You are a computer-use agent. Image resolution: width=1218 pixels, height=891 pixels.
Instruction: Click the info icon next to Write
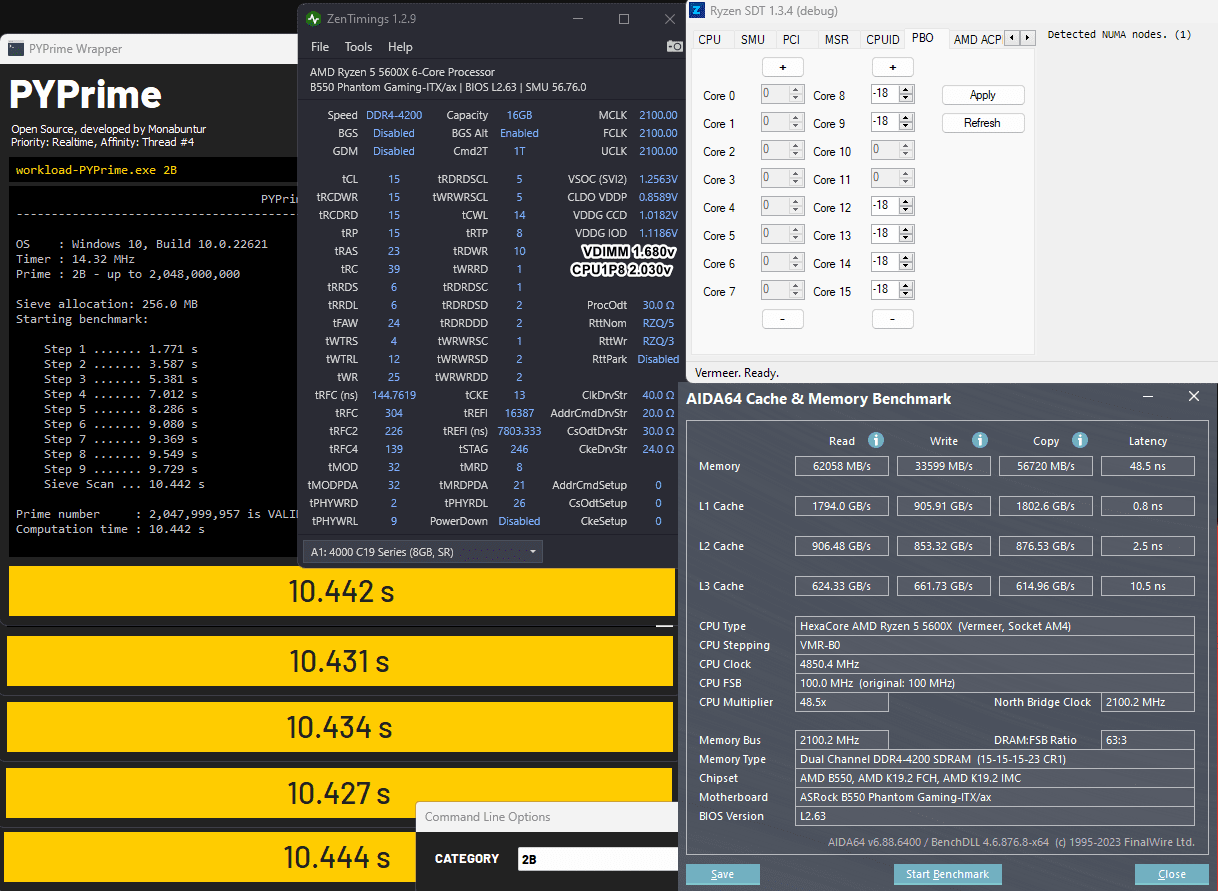980,440
